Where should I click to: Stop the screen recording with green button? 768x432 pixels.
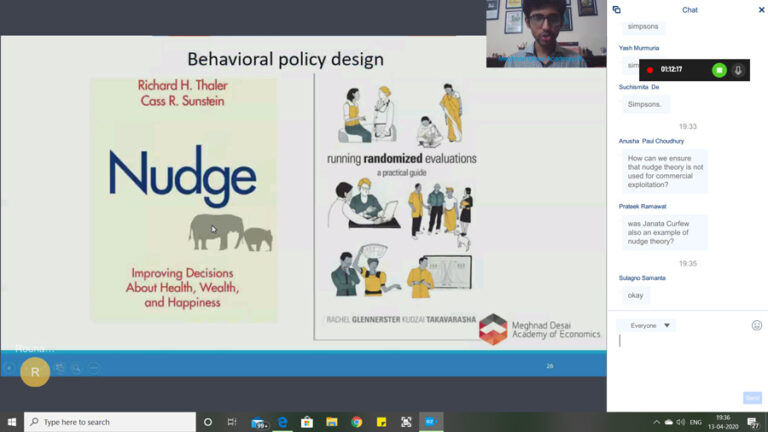coord(718,70)
